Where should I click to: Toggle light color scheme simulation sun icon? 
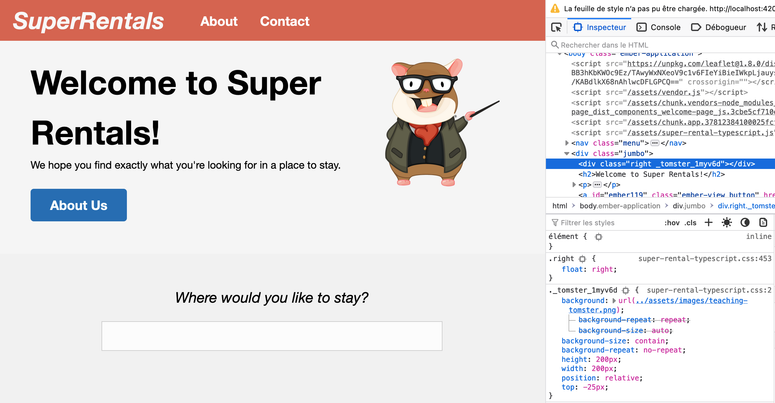726,222
